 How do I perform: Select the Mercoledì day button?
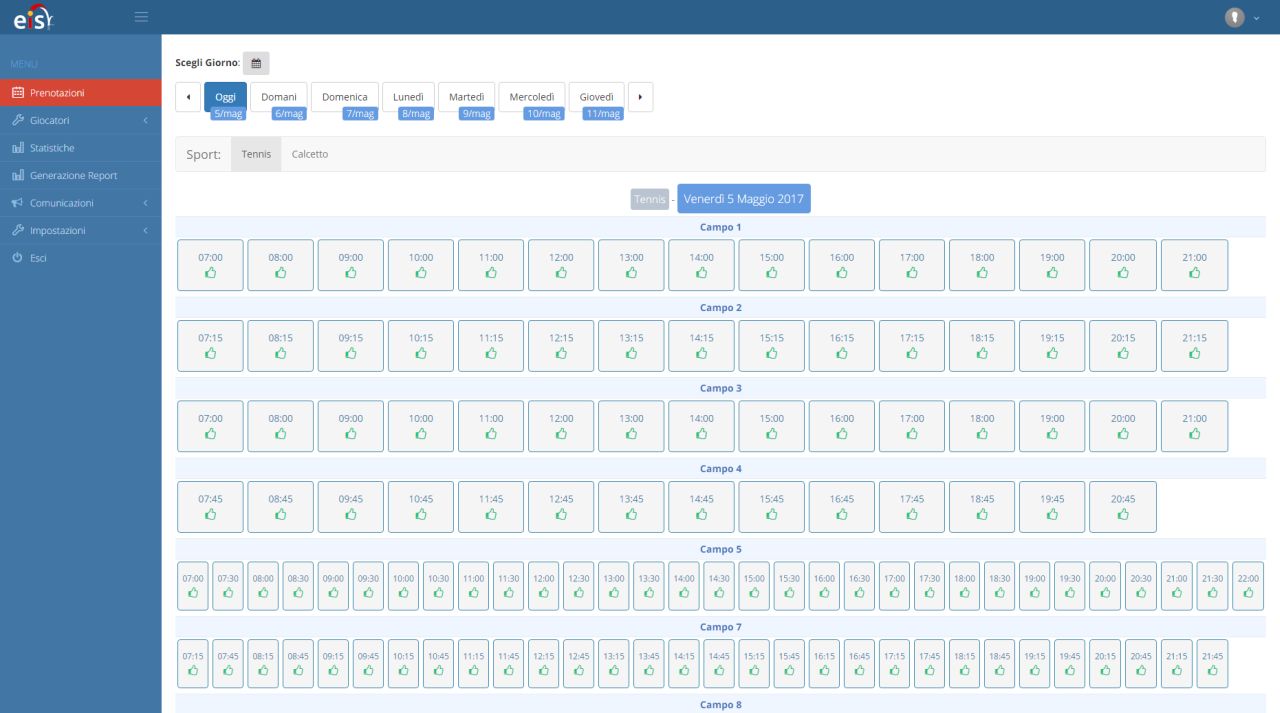tap(532, 97)
